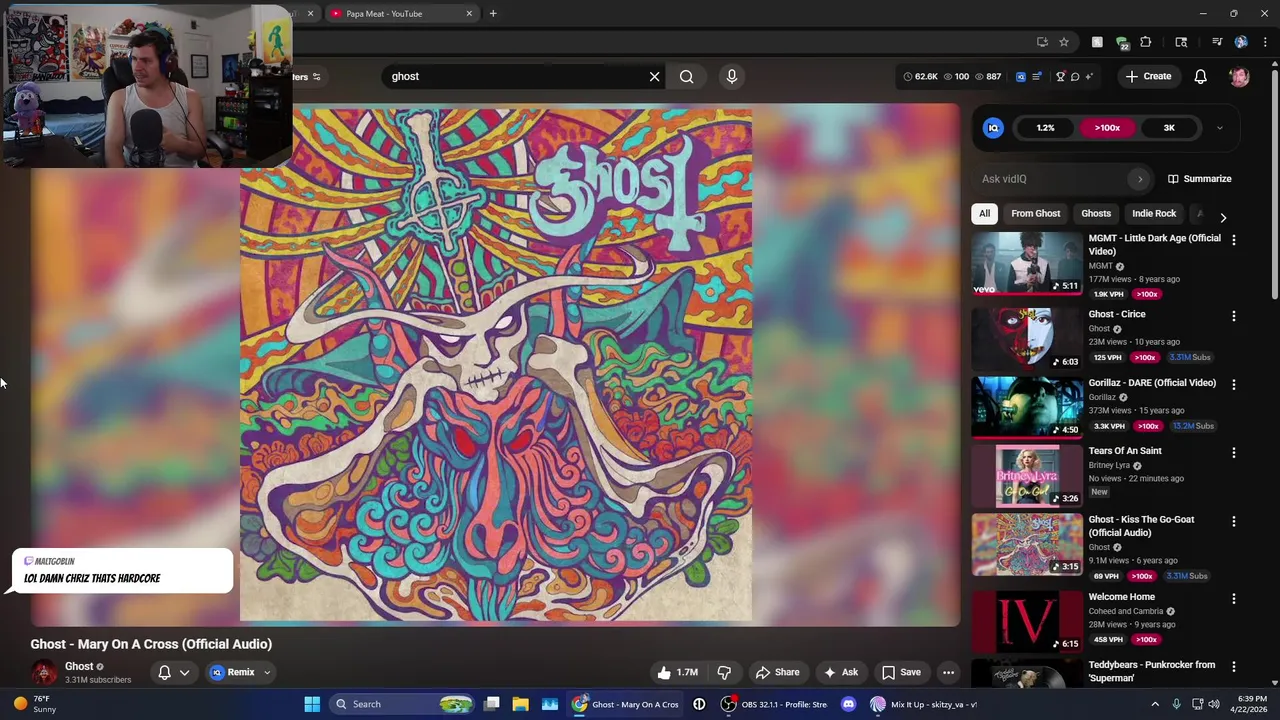
Task: Click the Ghost channel name link
Action: 79,666
